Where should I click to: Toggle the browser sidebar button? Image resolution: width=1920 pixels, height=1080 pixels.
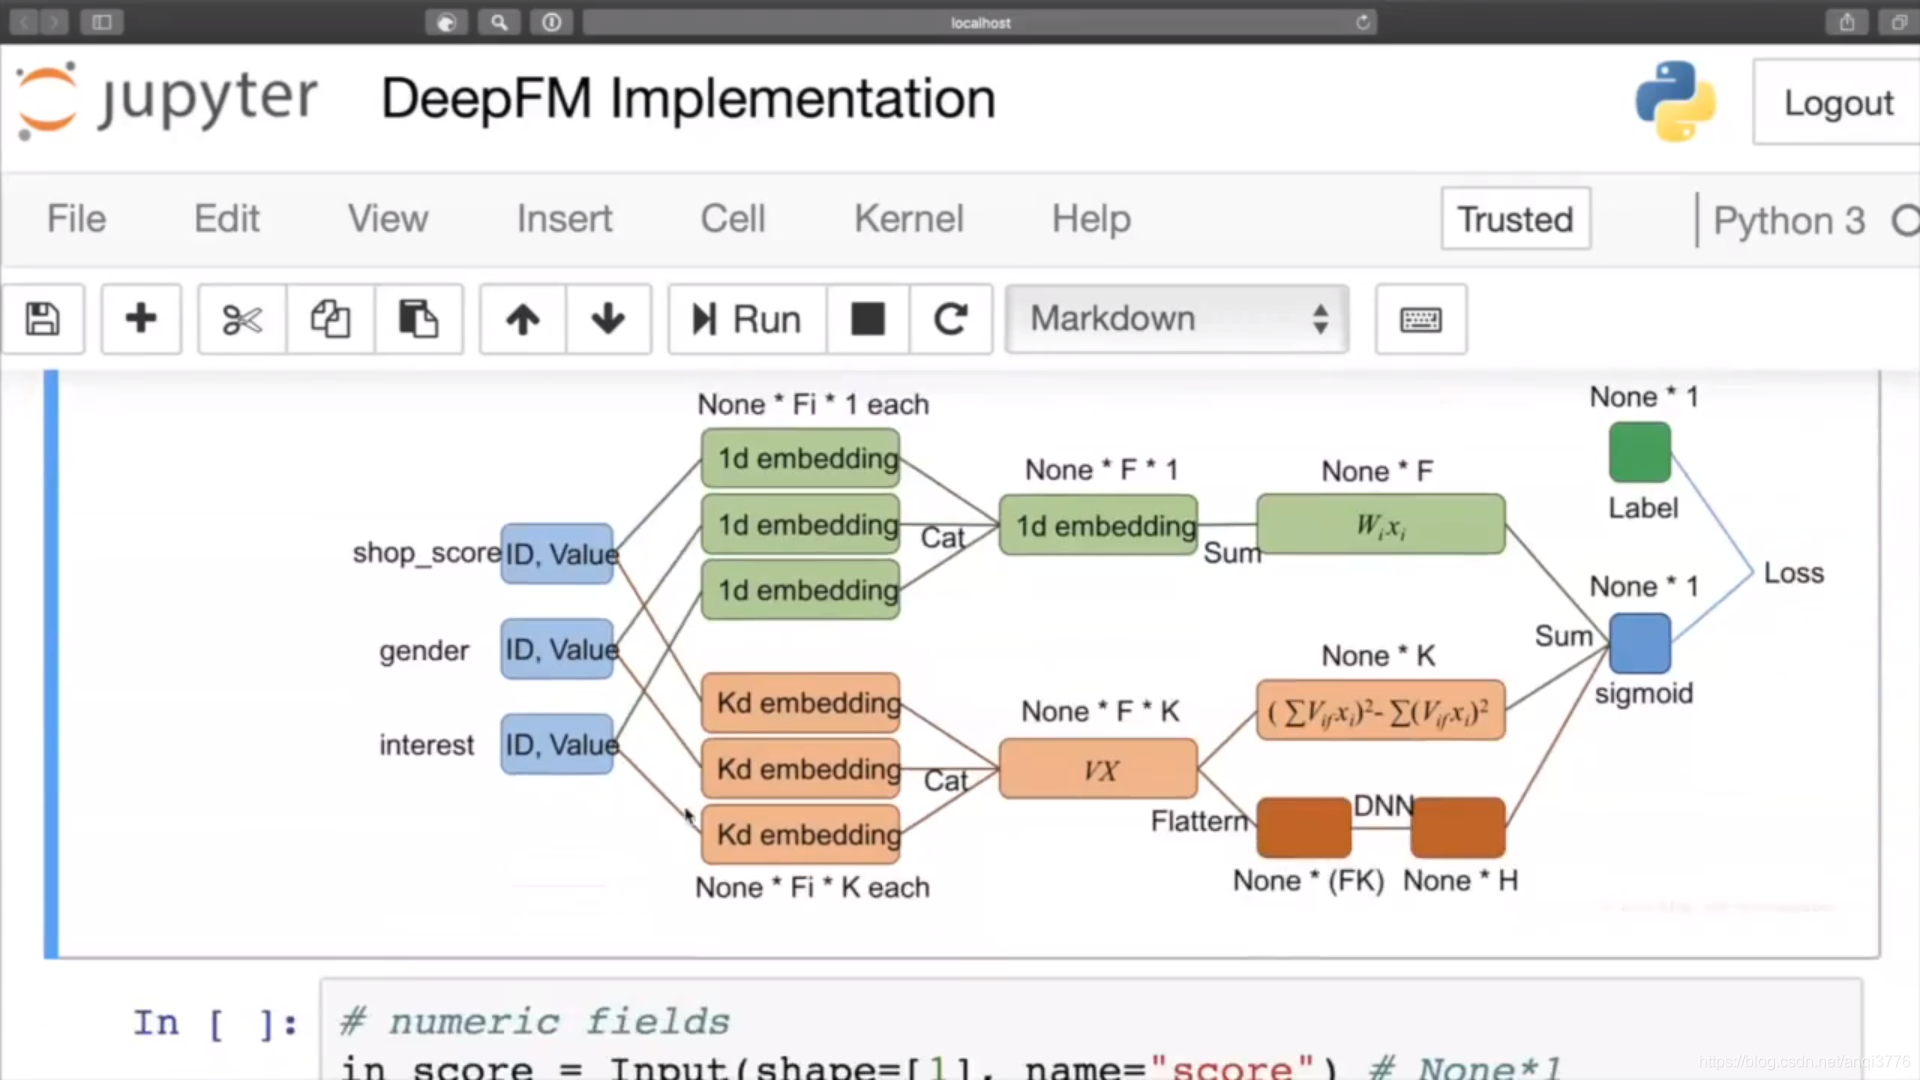pyautogui.click(x=102, y=22)
